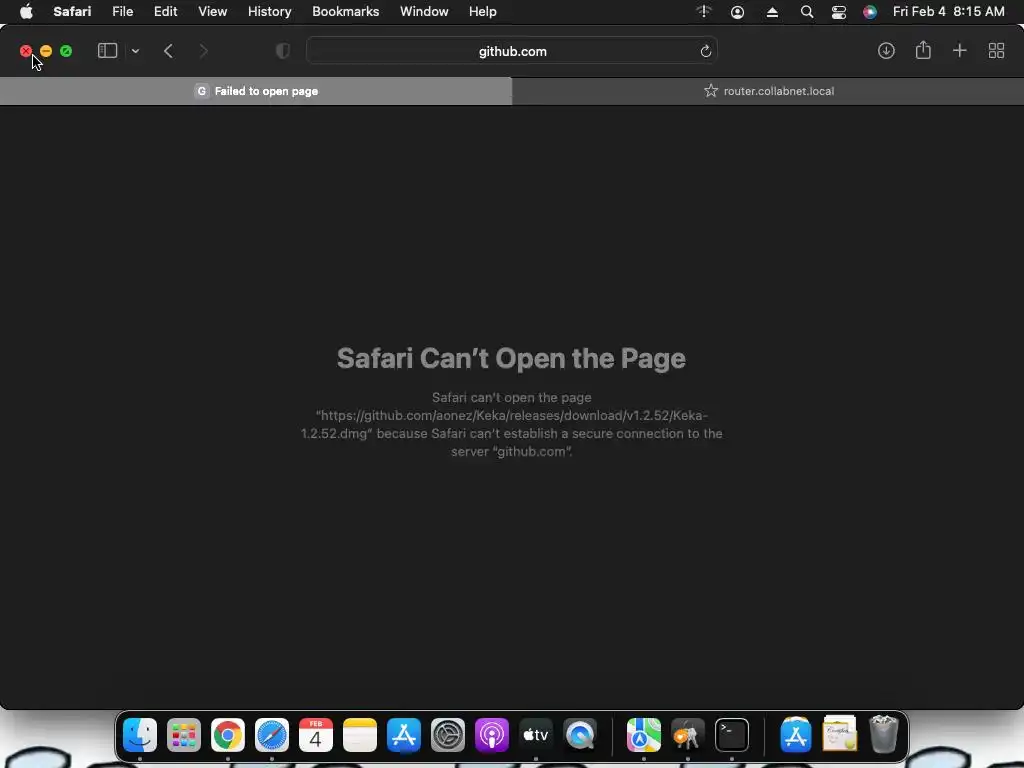Open the History menu
The image size is (1024, 768).
(269, 12)
